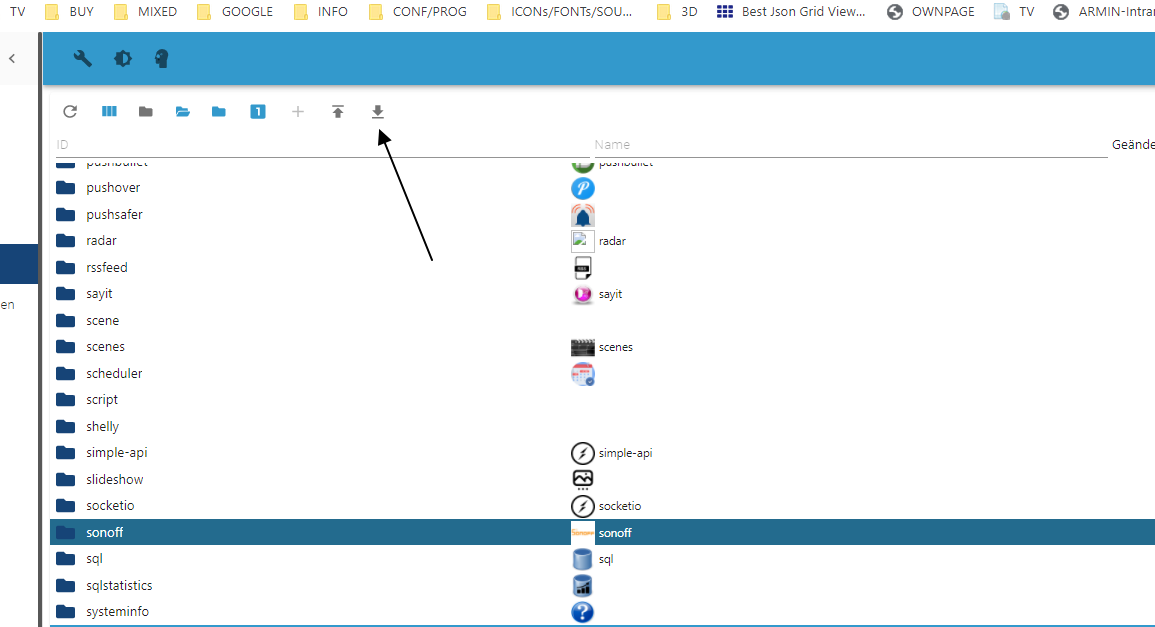Click the systeminfo folder icon
Image resolution: width=1155 pixels, height=627 pixels.
click(x=66, y=612)
